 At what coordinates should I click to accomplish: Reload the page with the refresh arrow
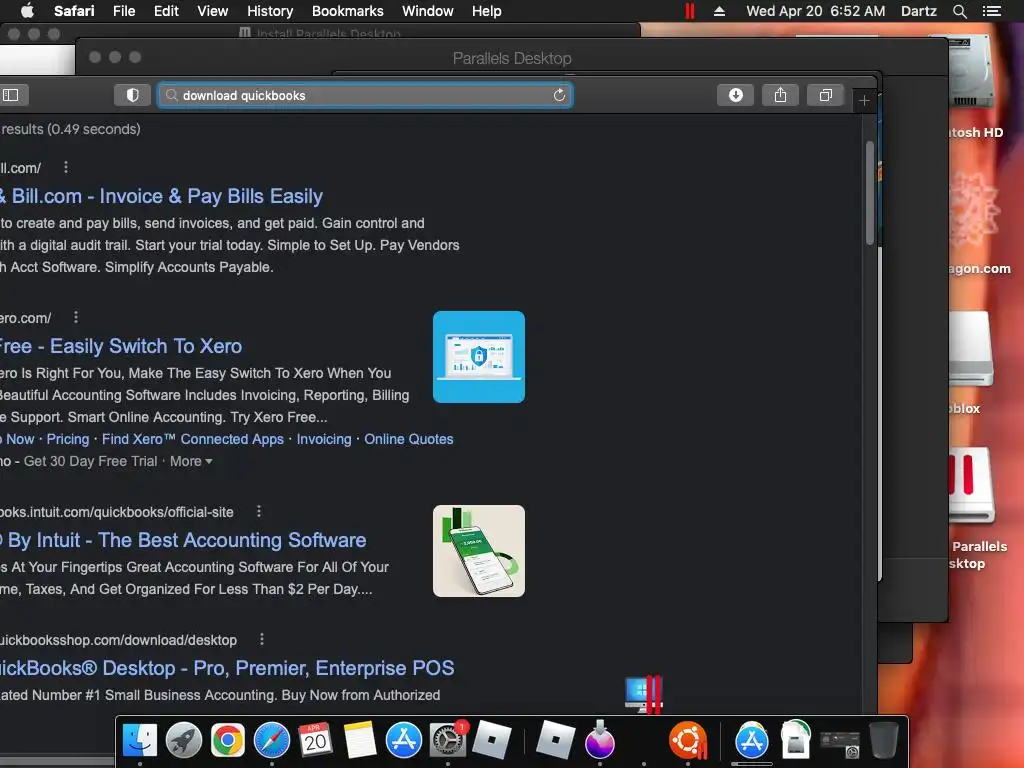tap(559, 95)
